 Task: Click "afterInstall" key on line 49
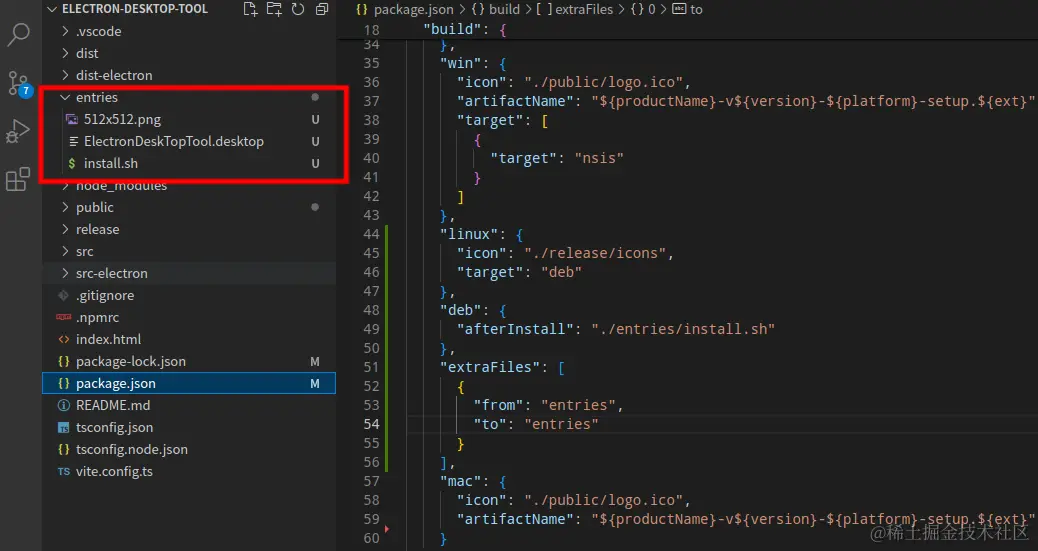tap(515, 329)
